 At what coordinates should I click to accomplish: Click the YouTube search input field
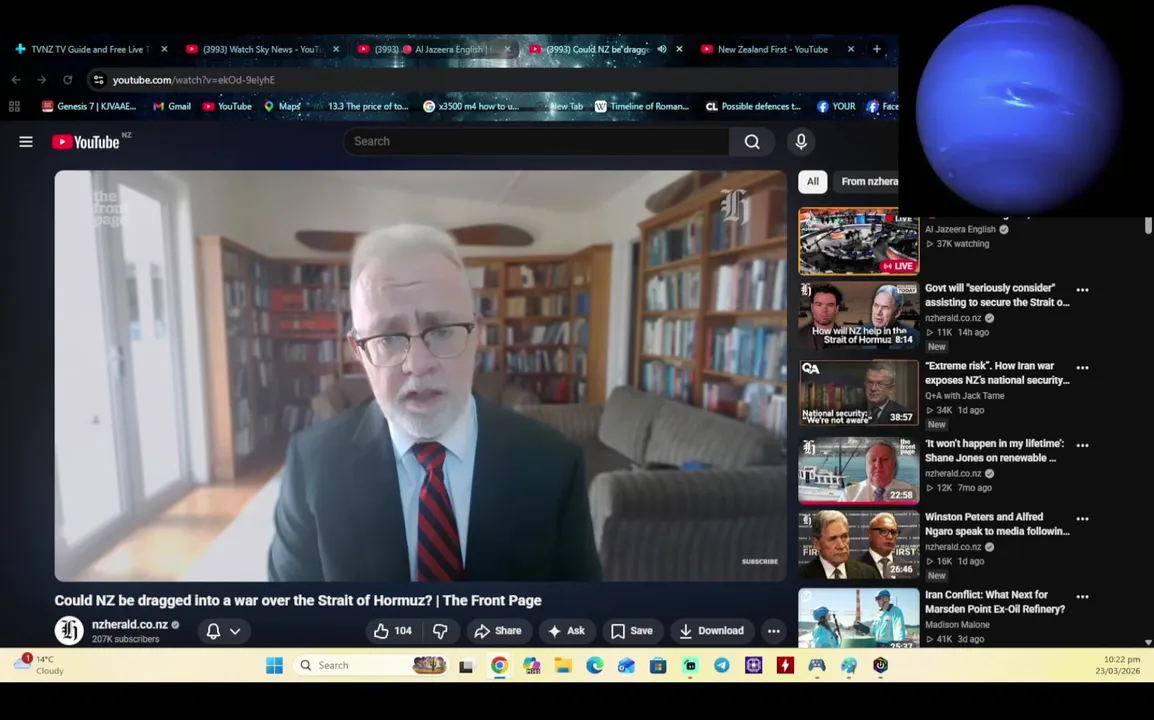click(536, 141)
